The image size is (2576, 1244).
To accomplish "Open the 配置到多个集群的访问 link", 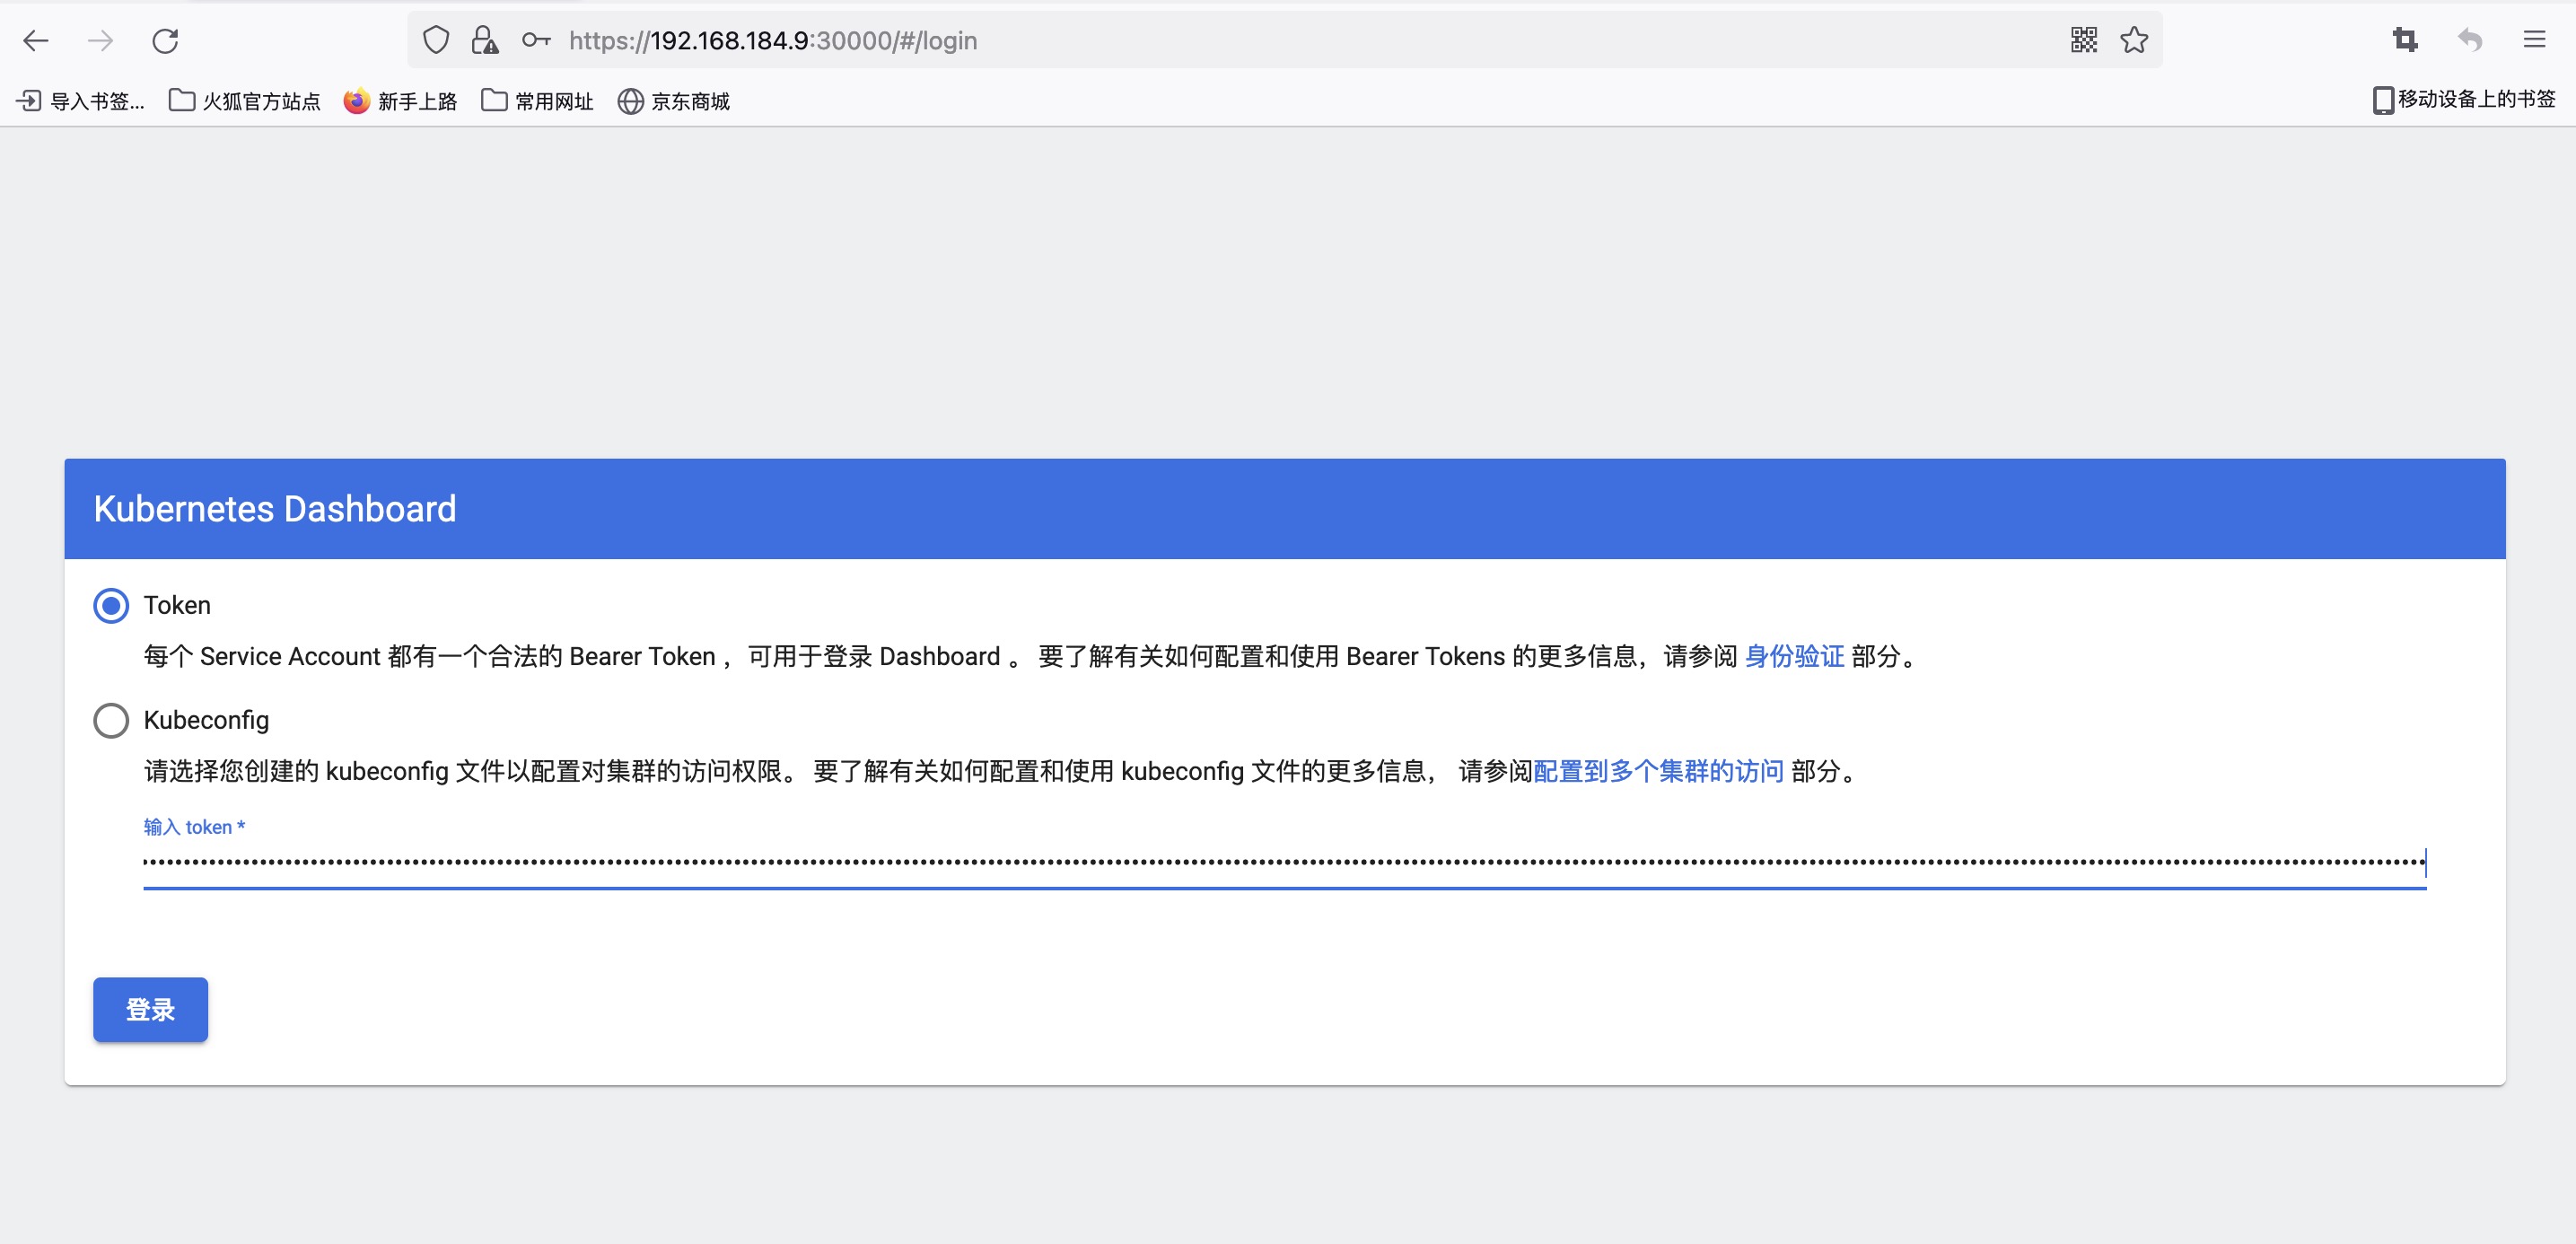I will click(1658, 771).
